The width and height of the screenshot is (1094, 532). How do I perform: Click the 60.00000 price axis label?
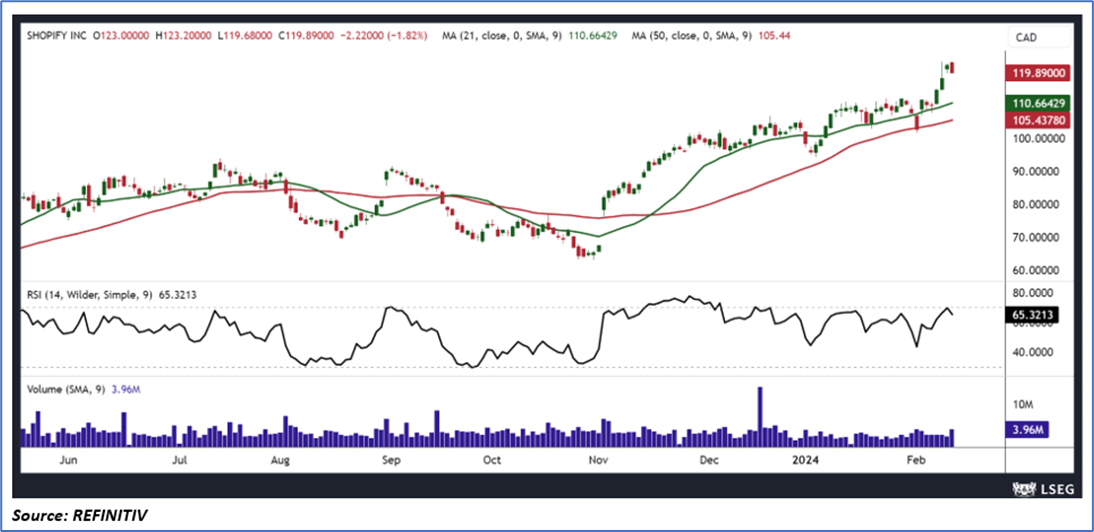point(1038,270)
